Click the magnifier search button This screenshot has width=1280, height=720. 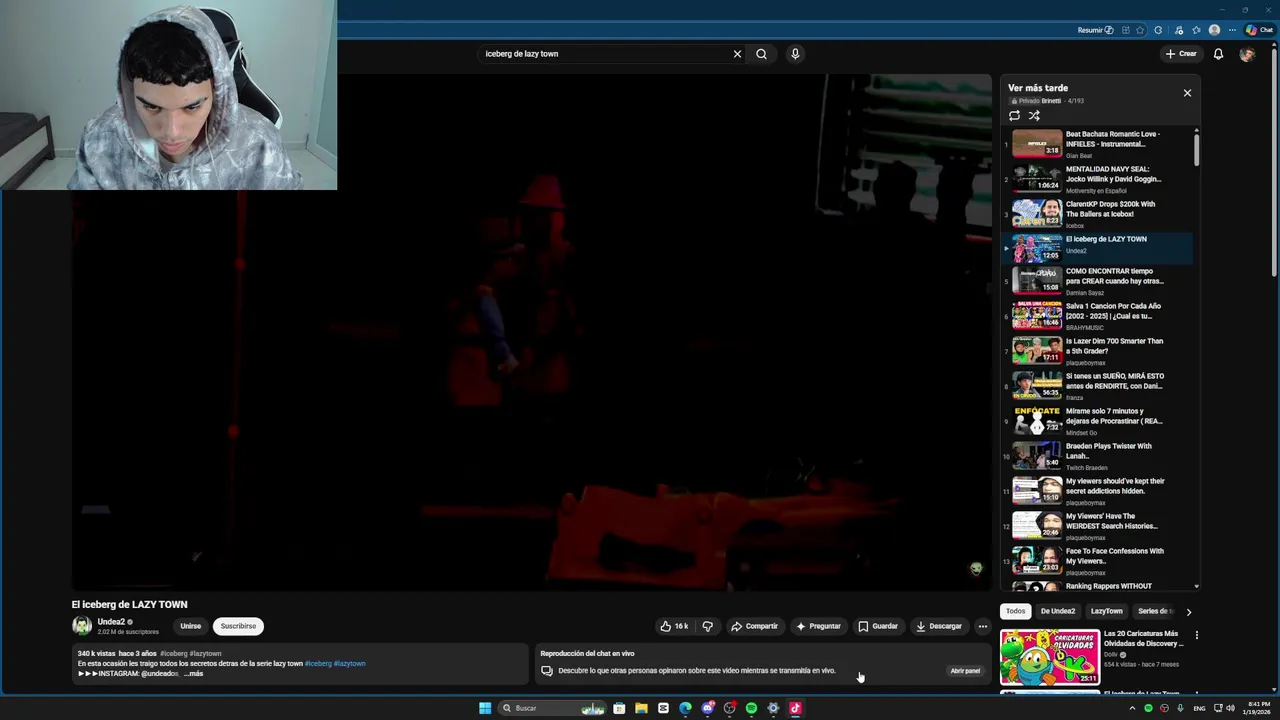tap(761, 54)
